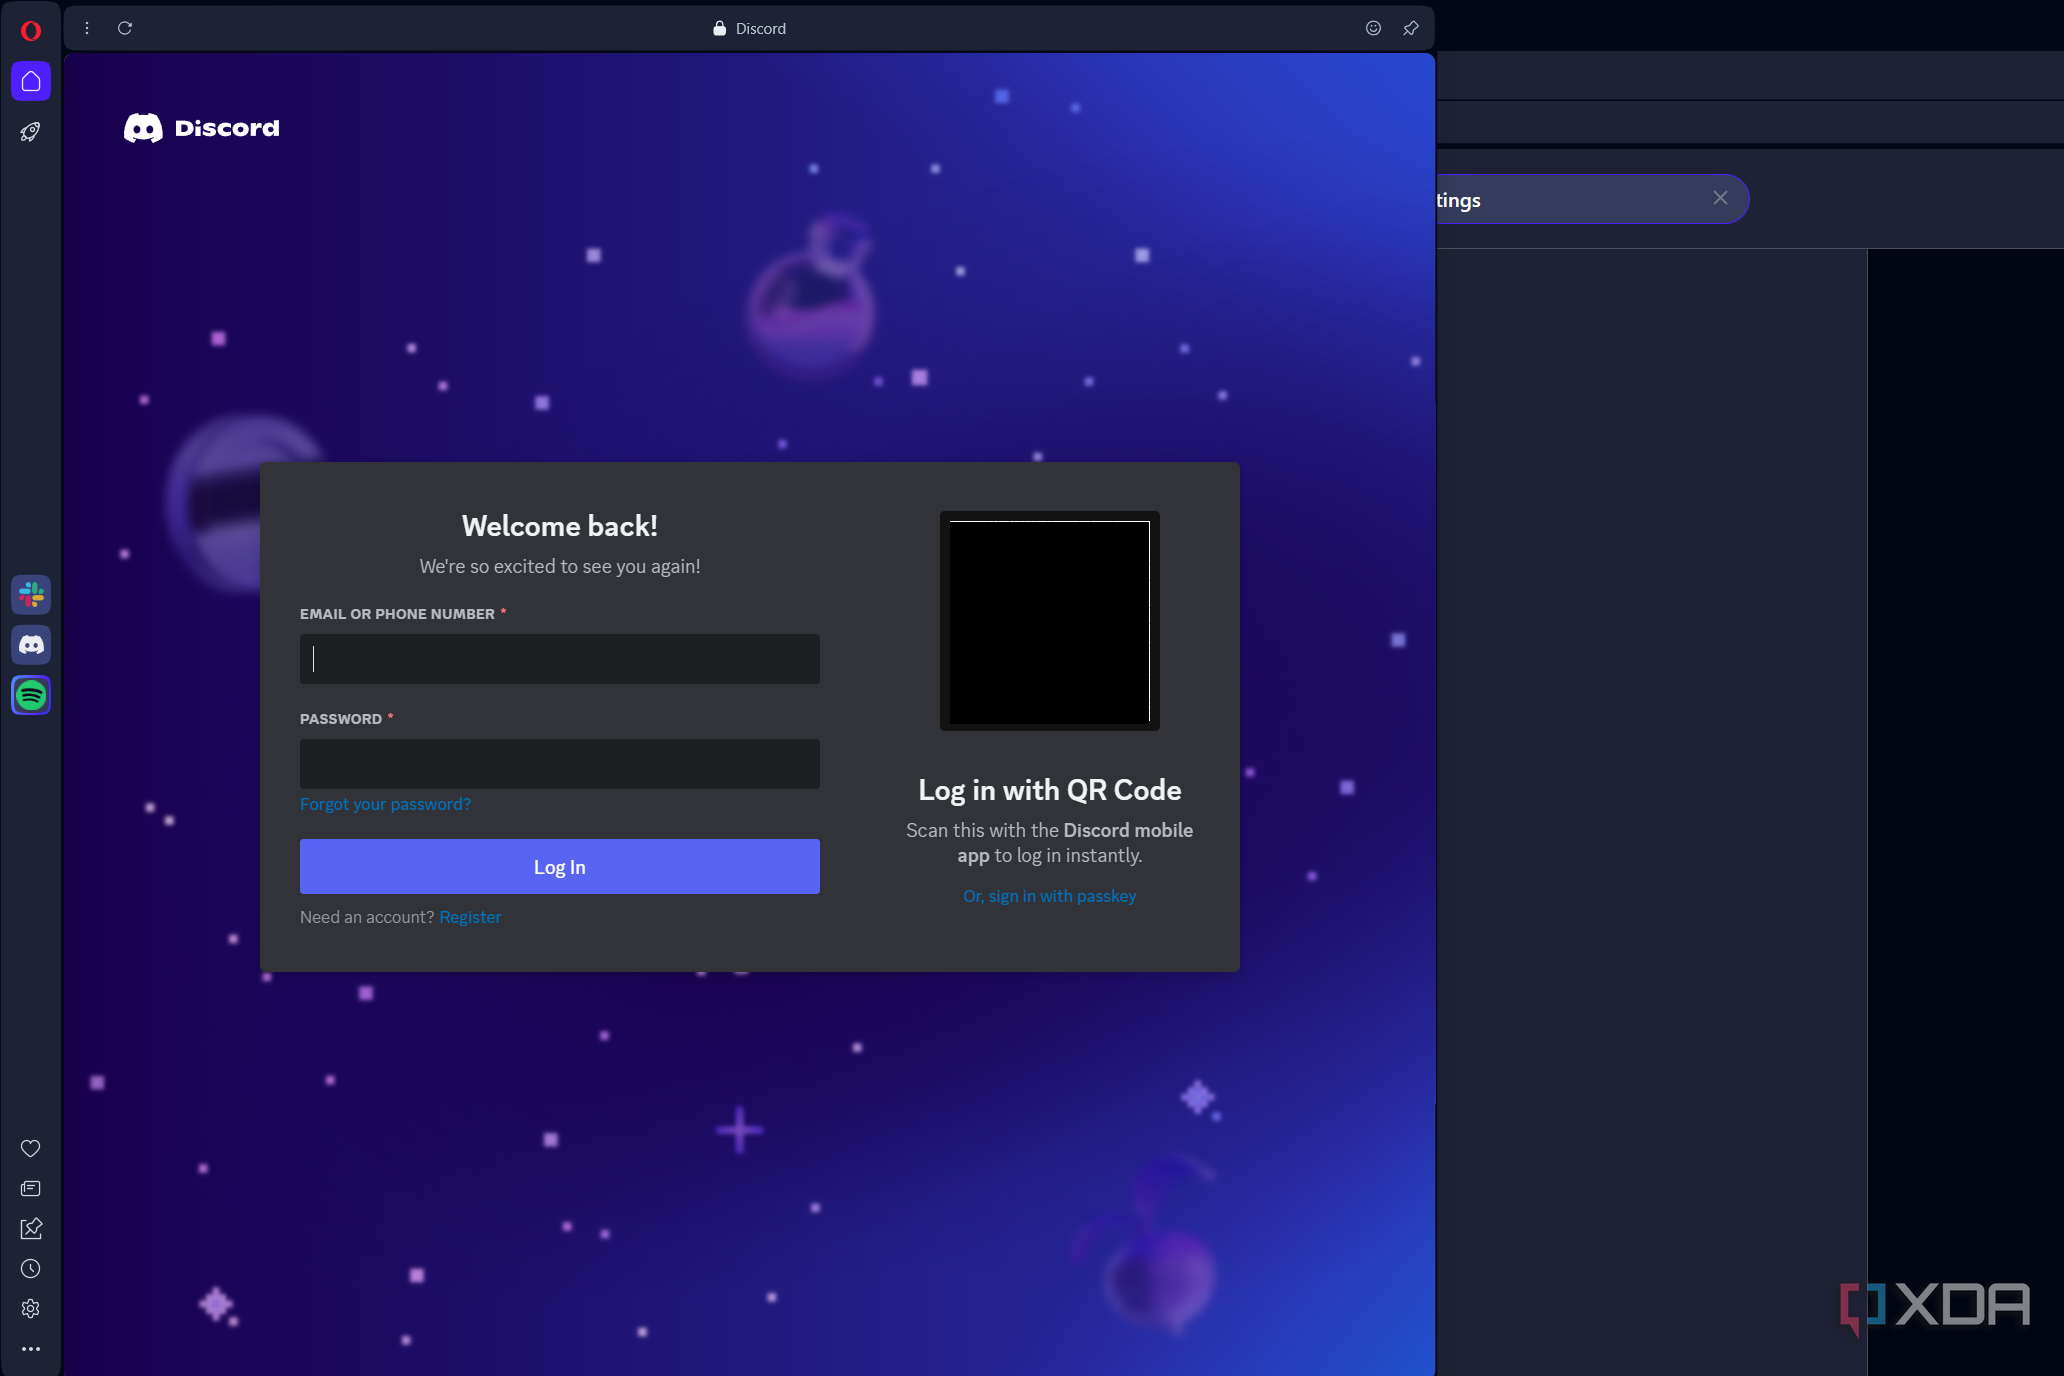Viewport: 2064px width, 1376px height.
Task: Reload the Discord panel
Action: (x=125, y=28)
